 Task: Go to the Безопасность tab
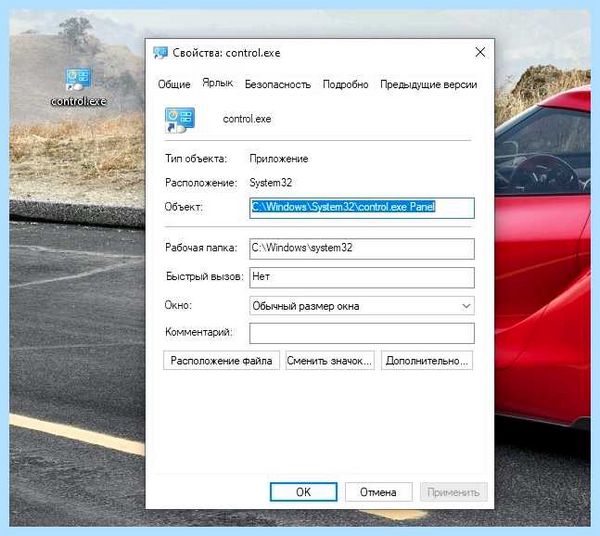point(278,84)
